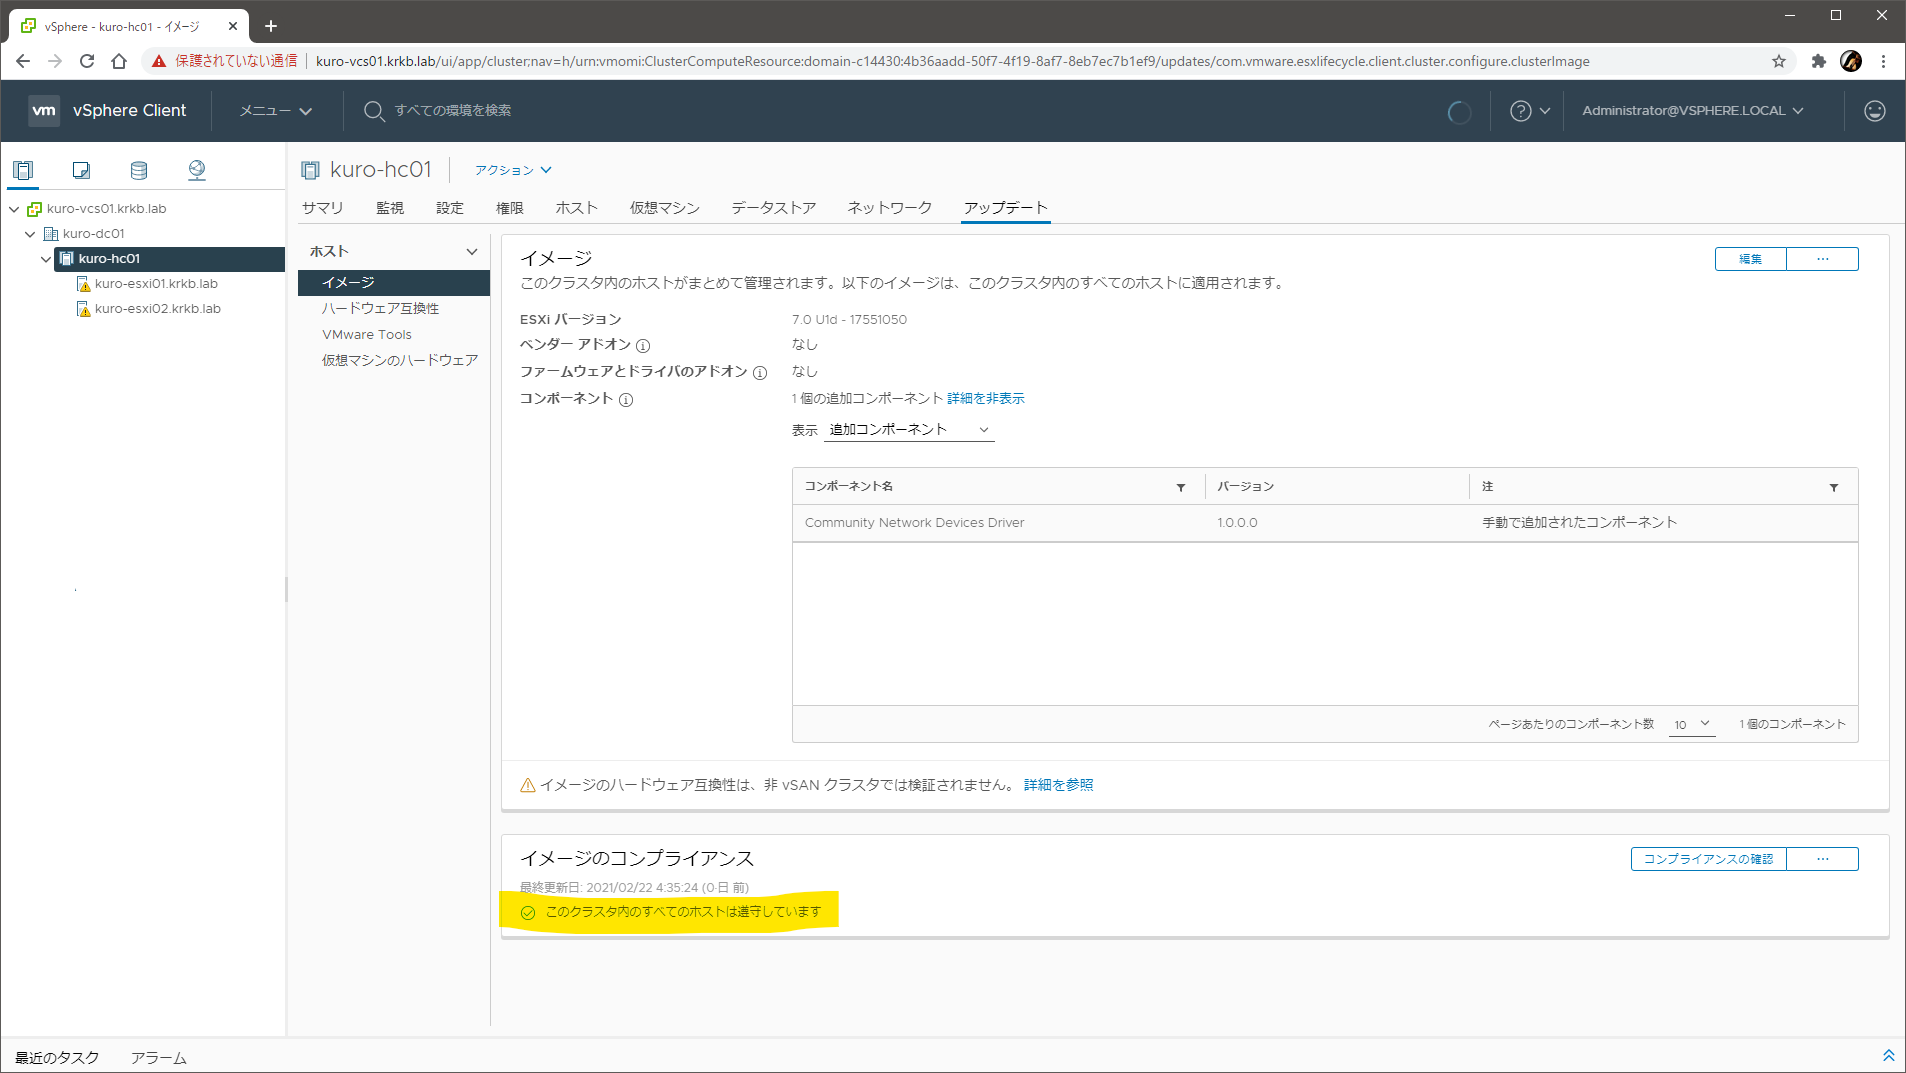Click the info icon beside コンポーネント
This screenshot has height=1073, width=1906.
[x=626, y=400]
